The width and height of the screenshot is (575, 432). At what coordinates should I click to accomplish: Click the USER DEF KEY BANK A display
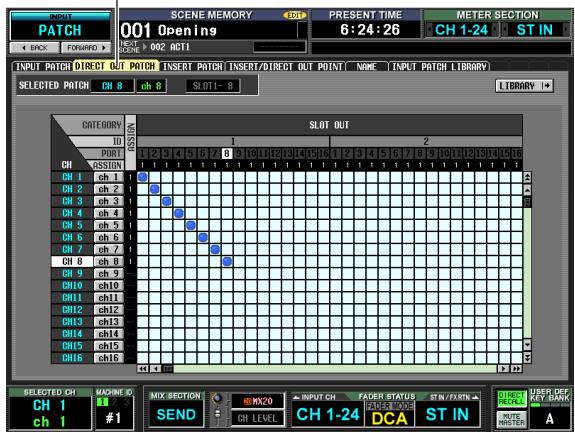point(549,418)
